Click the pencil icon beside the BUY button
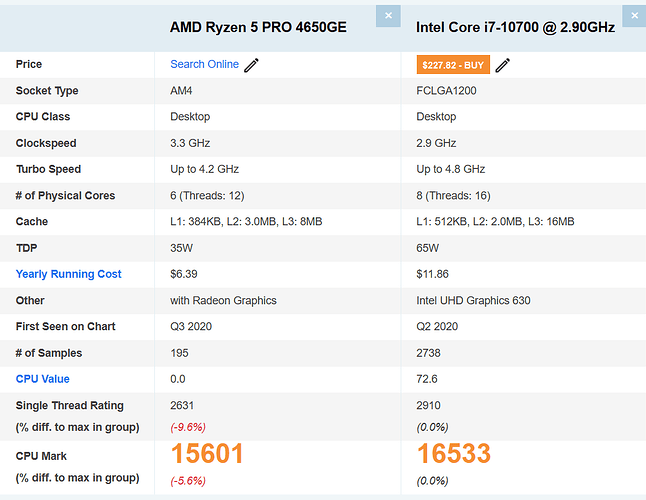 (x=503, y=65)
